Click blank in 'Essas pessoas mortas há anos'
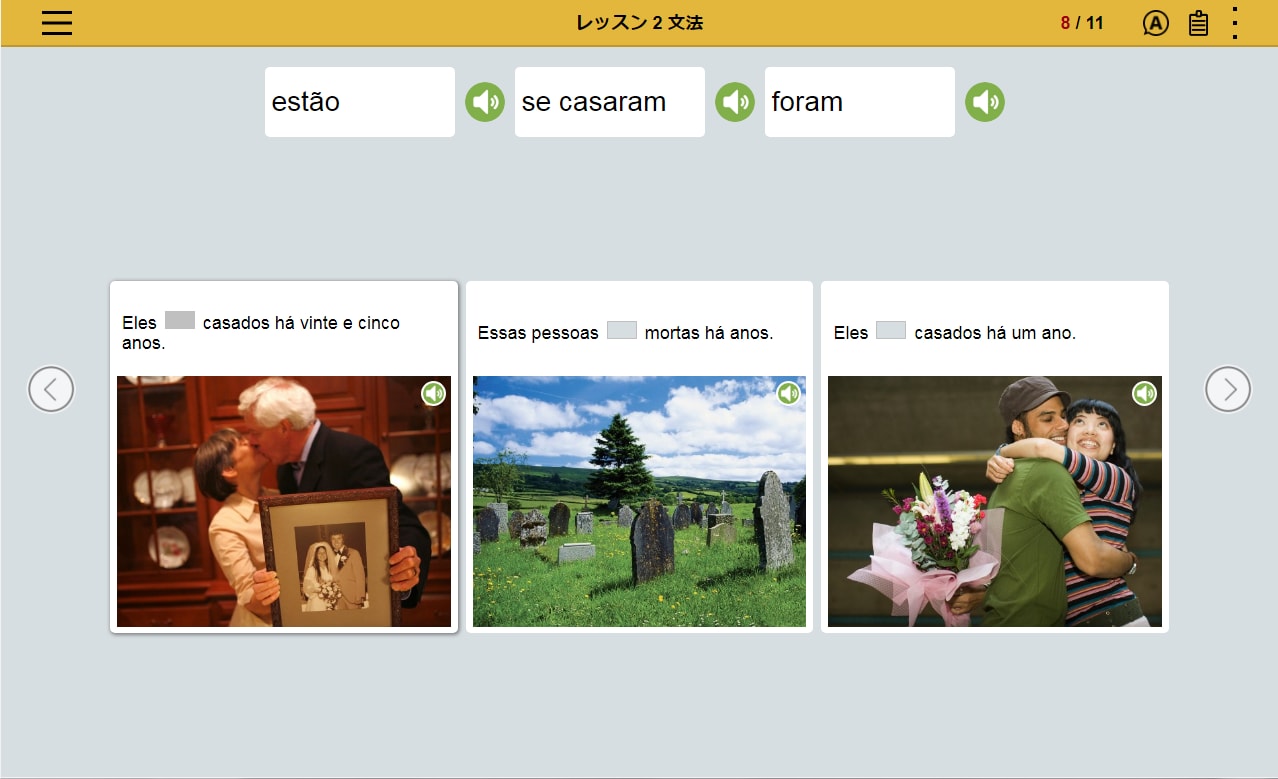1278x779 pixels. [622, 331]
